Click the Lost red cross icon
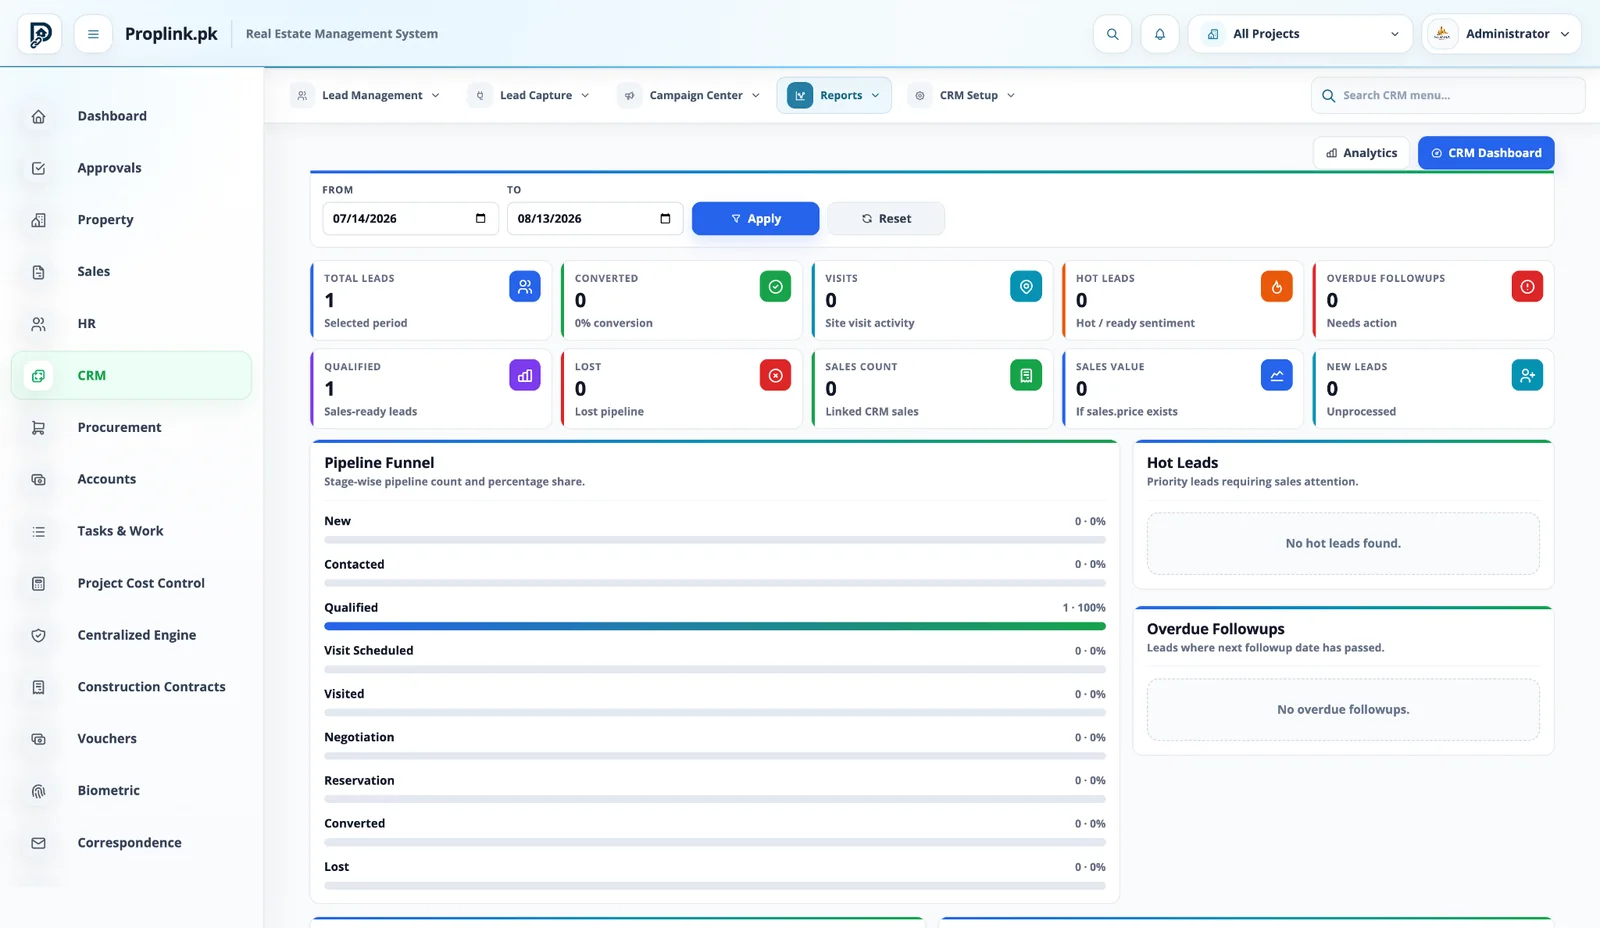The image size is (1600, 928). pos(775,375)
